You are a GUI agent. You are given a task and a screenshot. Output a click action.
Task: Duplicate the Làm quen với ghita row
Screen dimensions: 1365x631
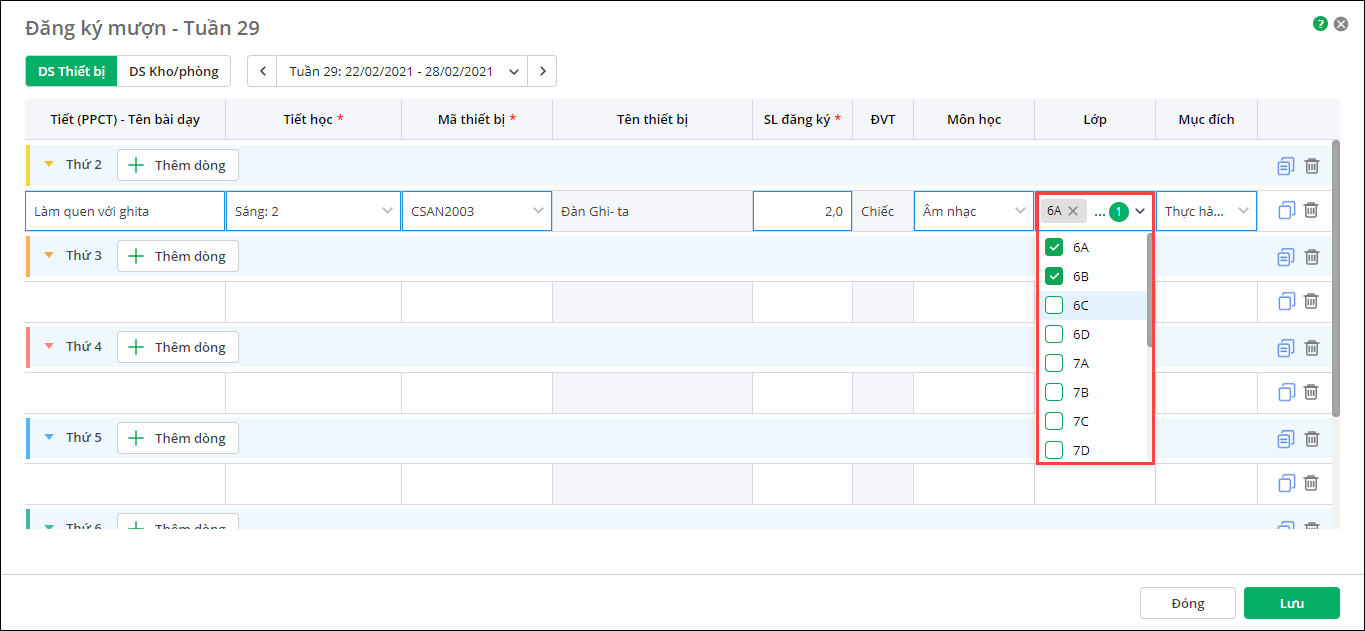coord(1286,211)
